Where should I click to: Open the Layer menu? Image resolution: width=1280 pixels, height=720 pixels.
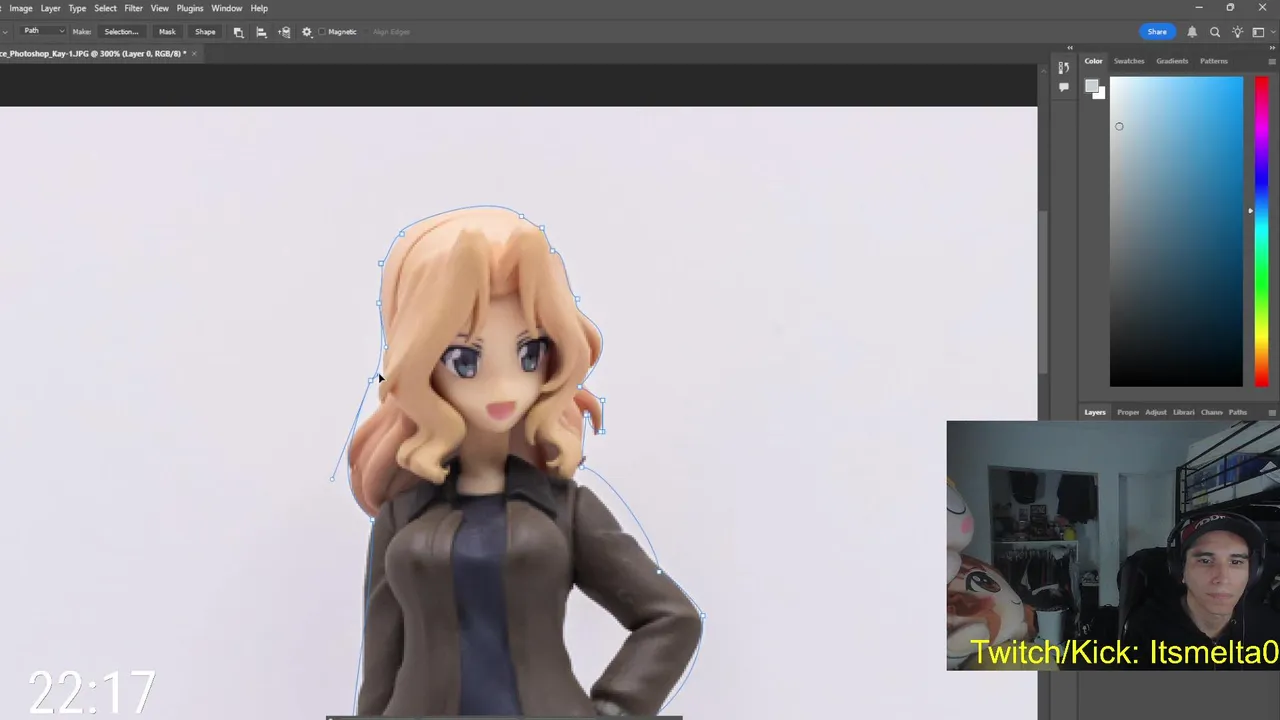click(x=50, y=8)
